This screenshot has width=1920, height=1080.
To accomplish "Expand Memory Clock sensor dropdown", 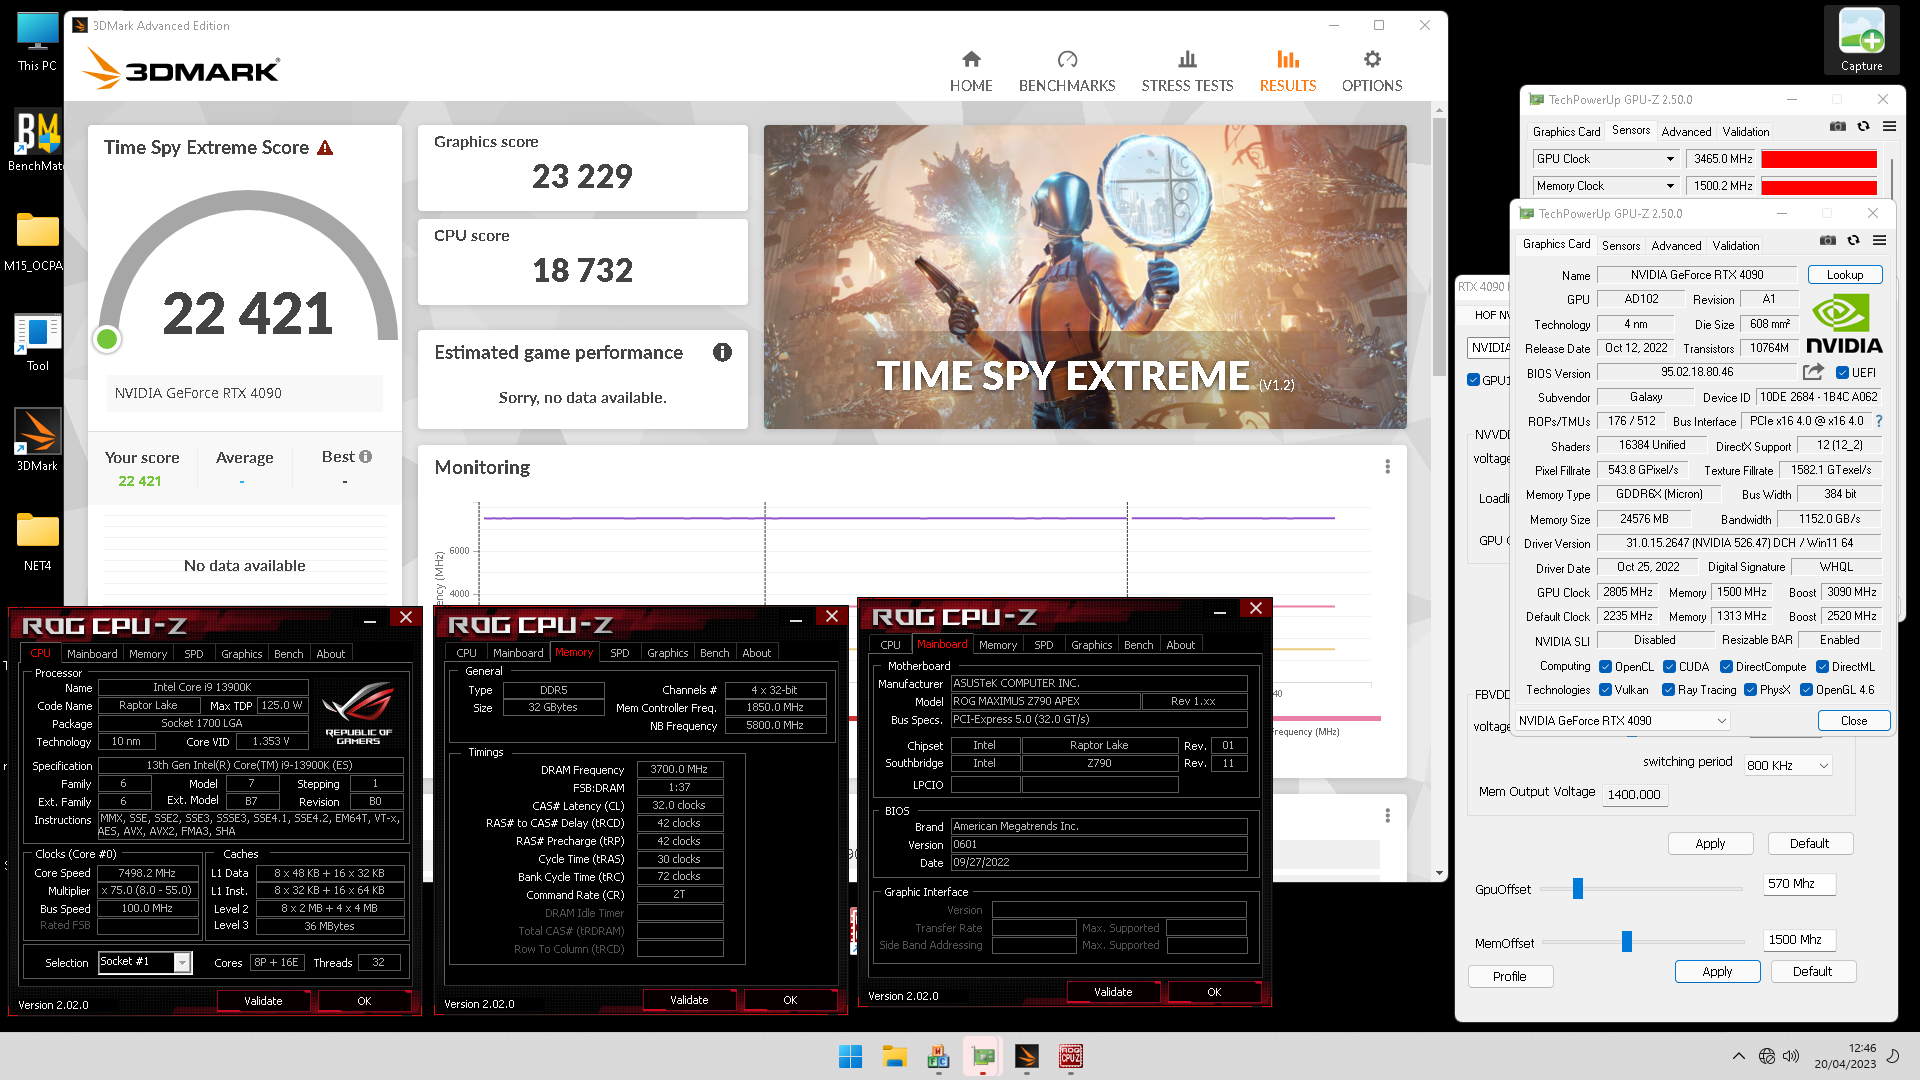I will coord(1669,186).
